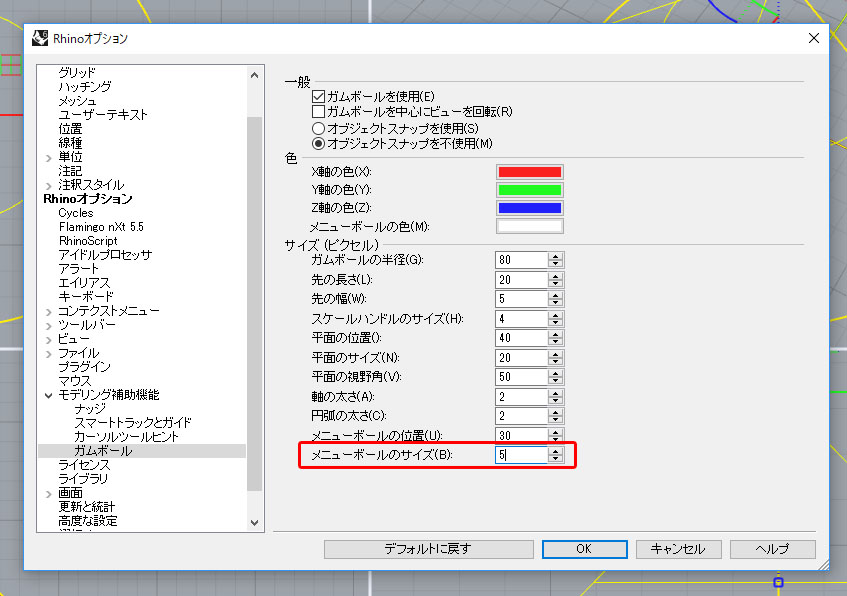
Task: Increase ガムボールの半径 with up spinner arrow
Action: point(555,256)
